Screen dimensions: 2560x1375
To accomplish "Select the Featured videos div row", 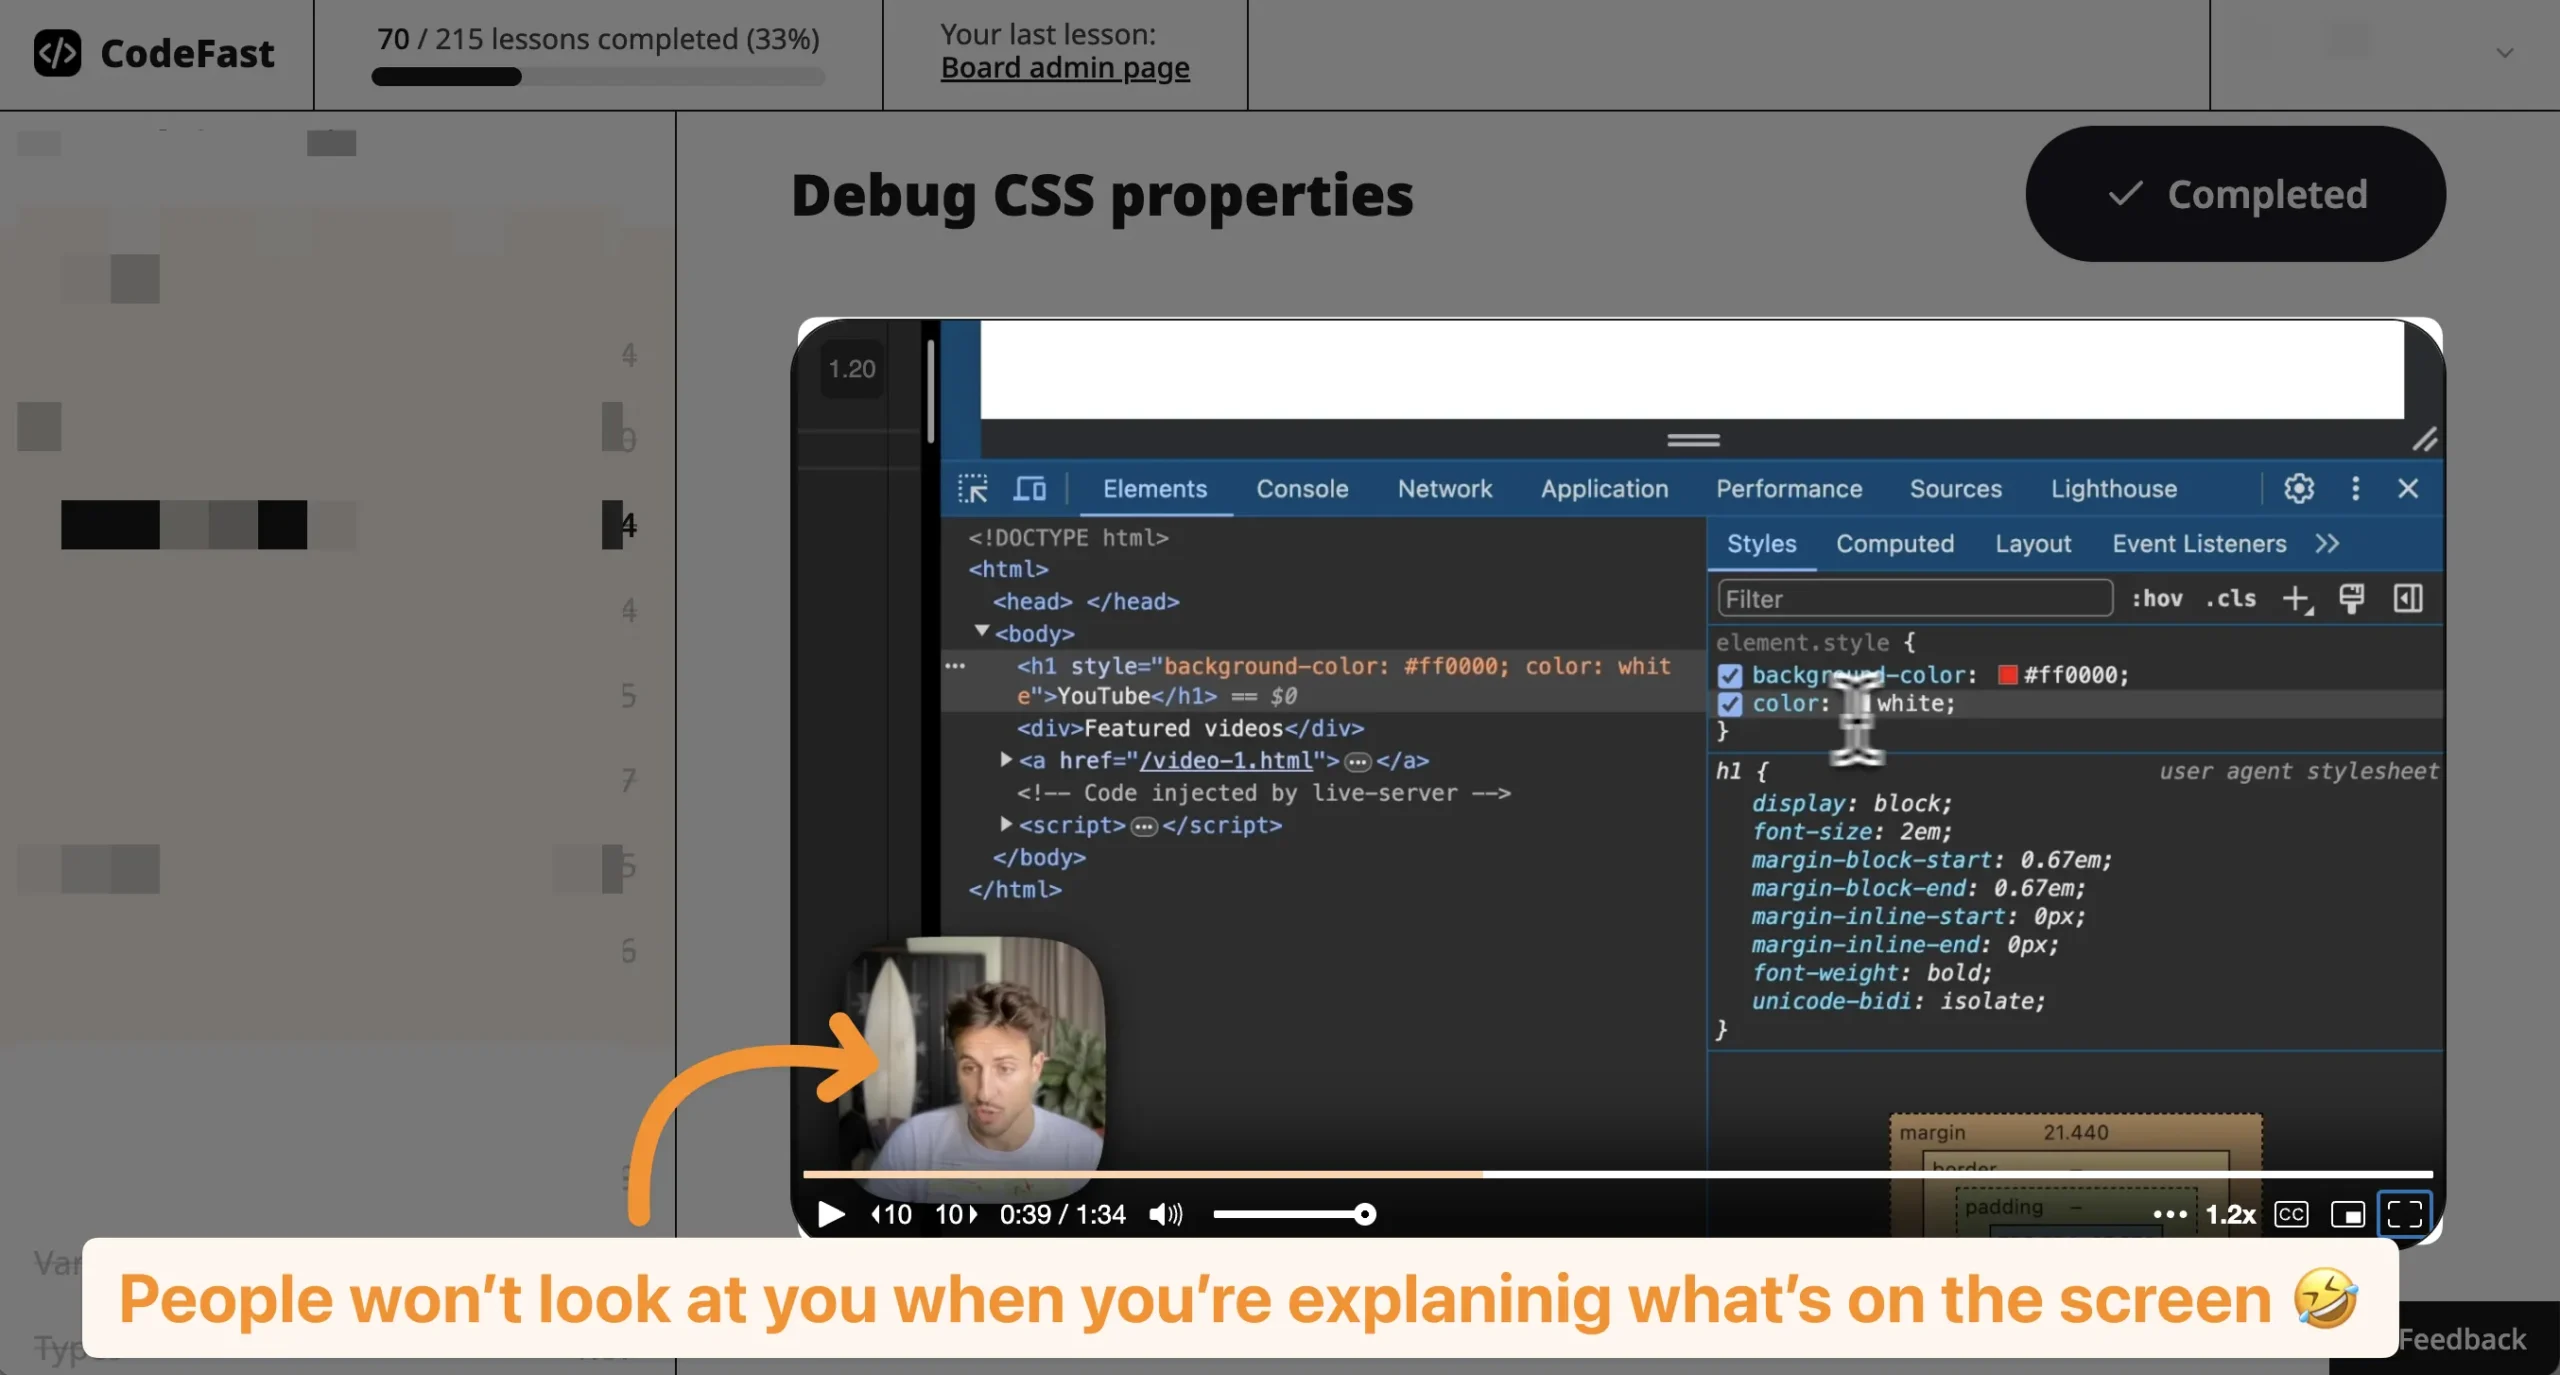I will coord(1190,728).
